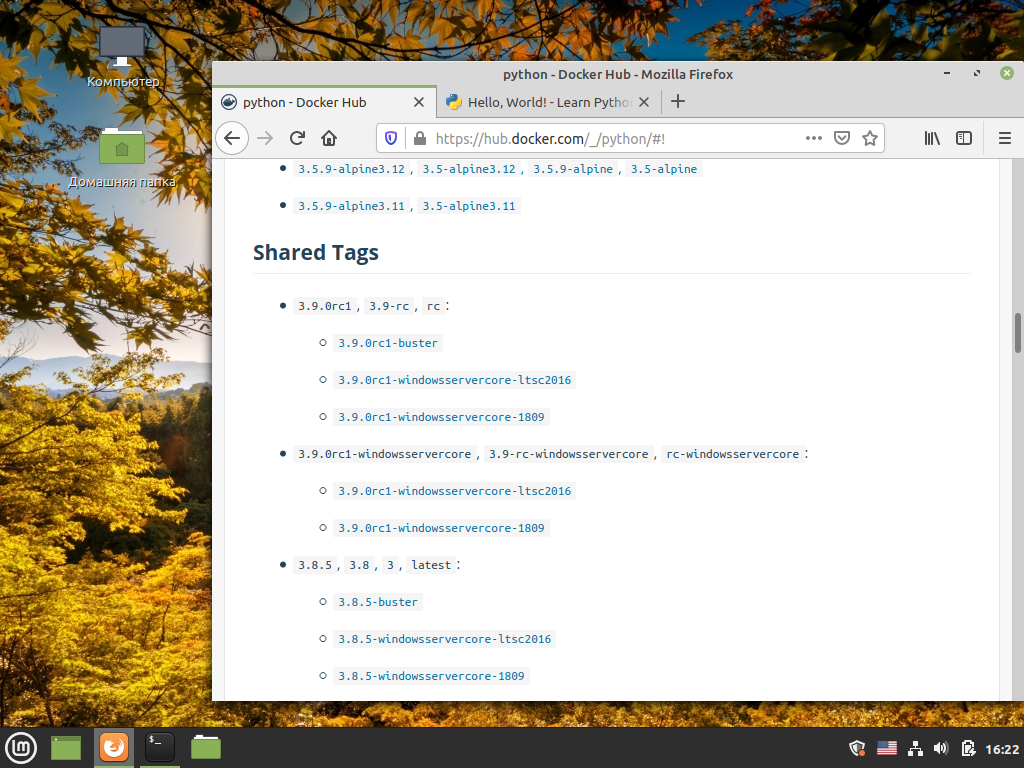
Task: Click the 16:22 clock
Action: 1002,749
